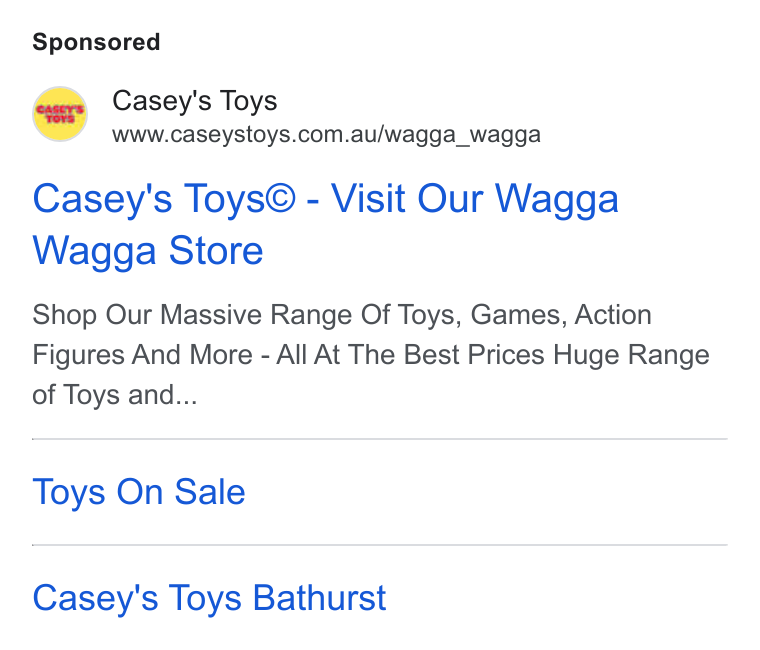The height and width of the screenshot is (650, 760).
Task: Click the truncated text 'of Toys and...'
Action: pyautogui.click(x=115, y=395)
